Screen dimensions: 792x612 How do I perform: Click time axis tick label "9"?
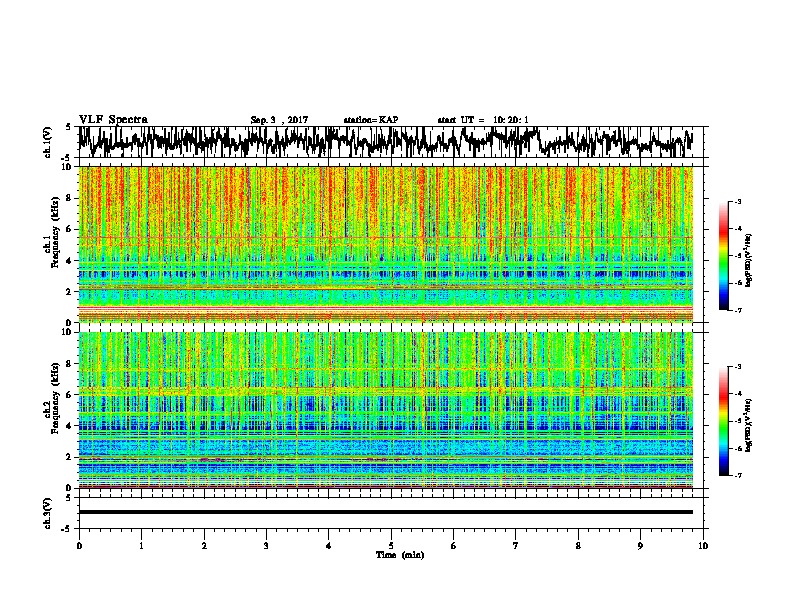640,546
